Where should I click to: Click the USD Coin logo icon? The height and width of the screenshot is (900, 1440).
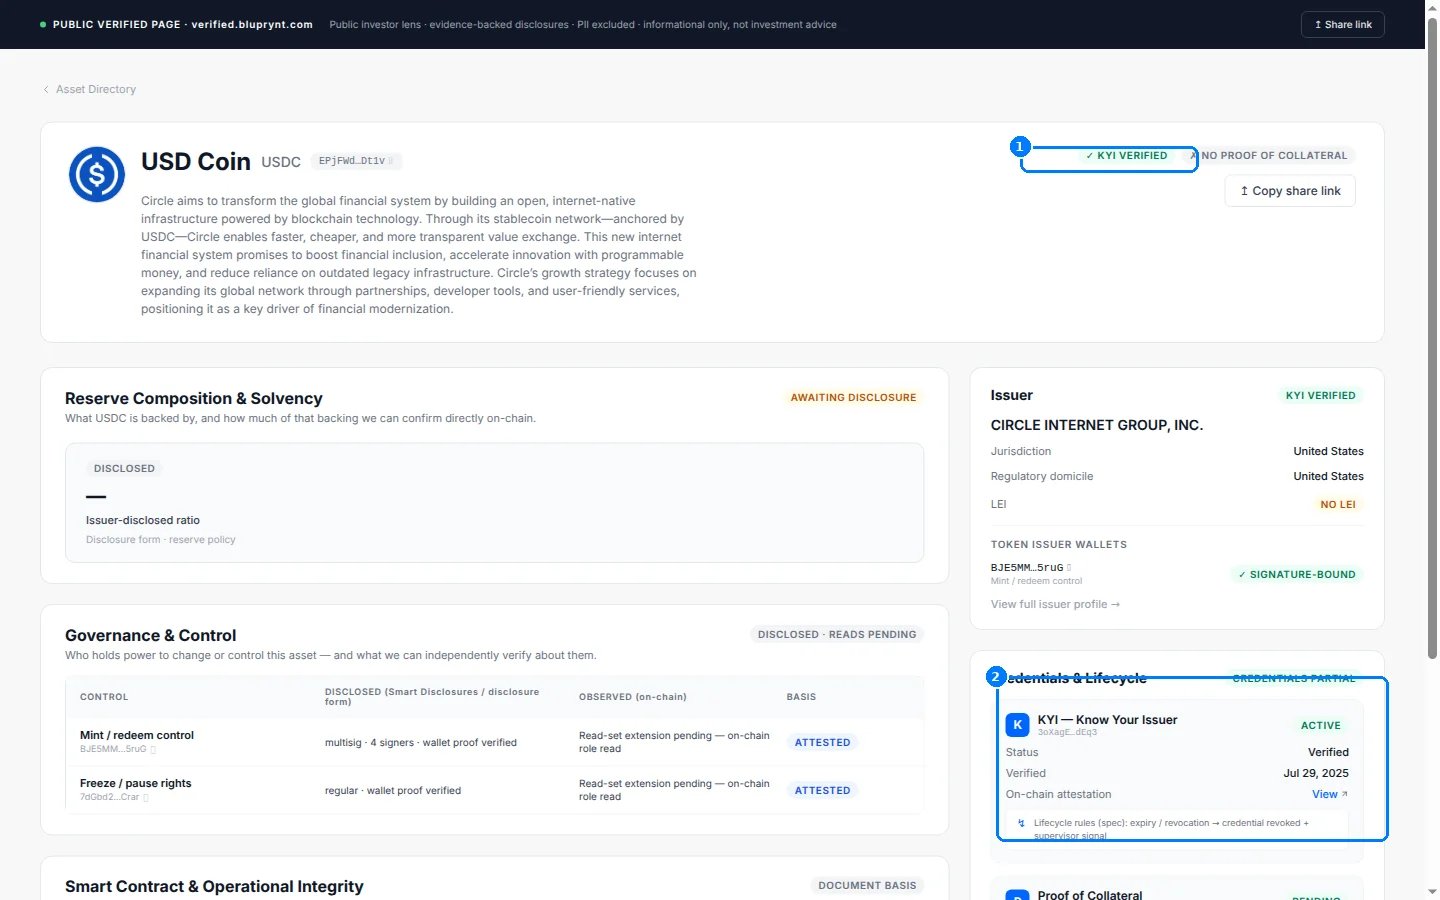pos(97,174)
